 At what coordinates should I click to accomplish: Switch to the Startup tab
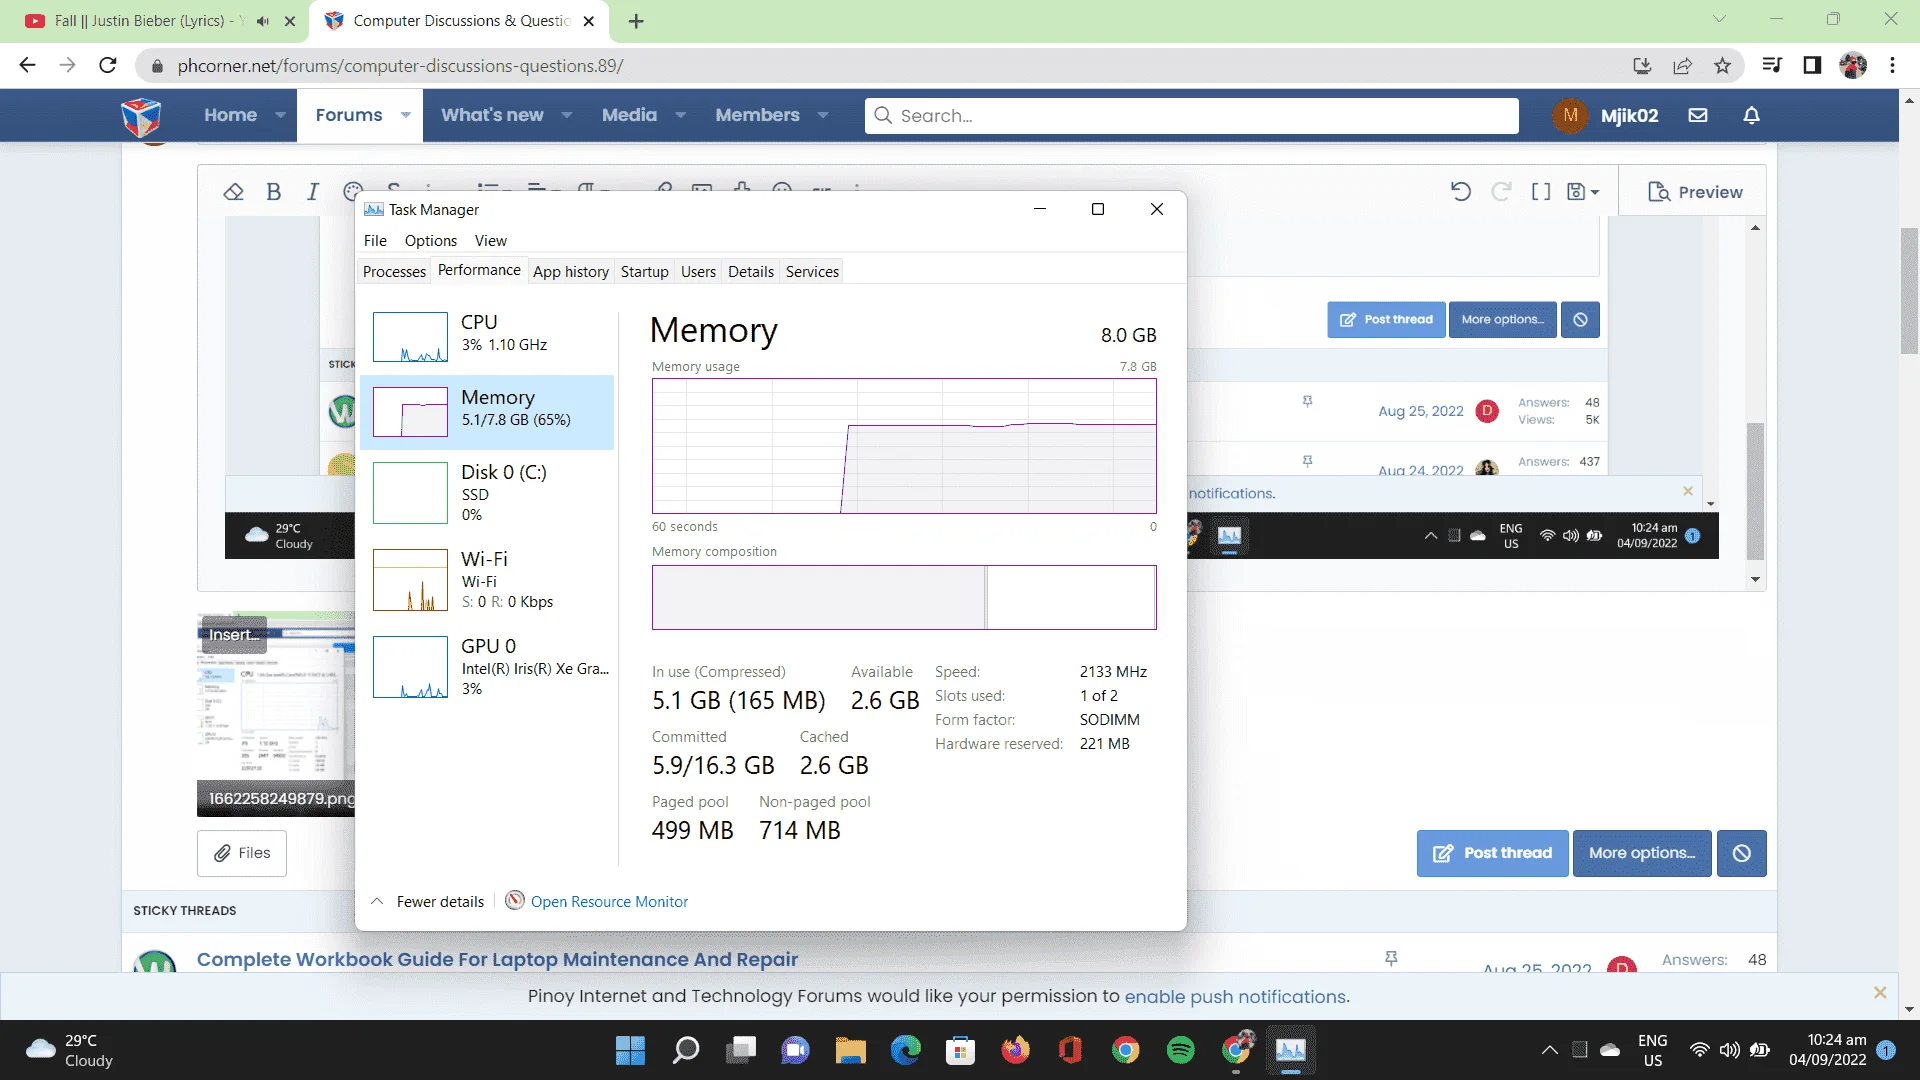(x=645, y=272)
